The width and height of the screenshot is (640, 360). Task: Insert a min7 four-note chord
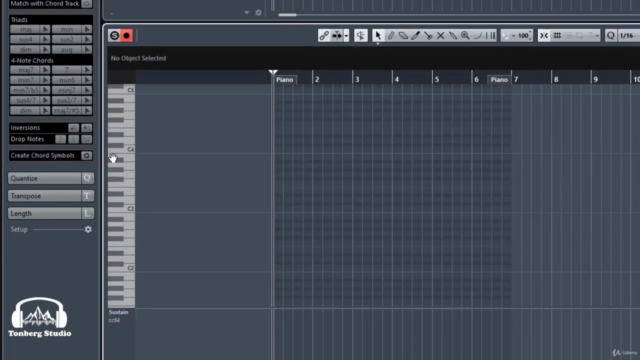coord(26,80)
